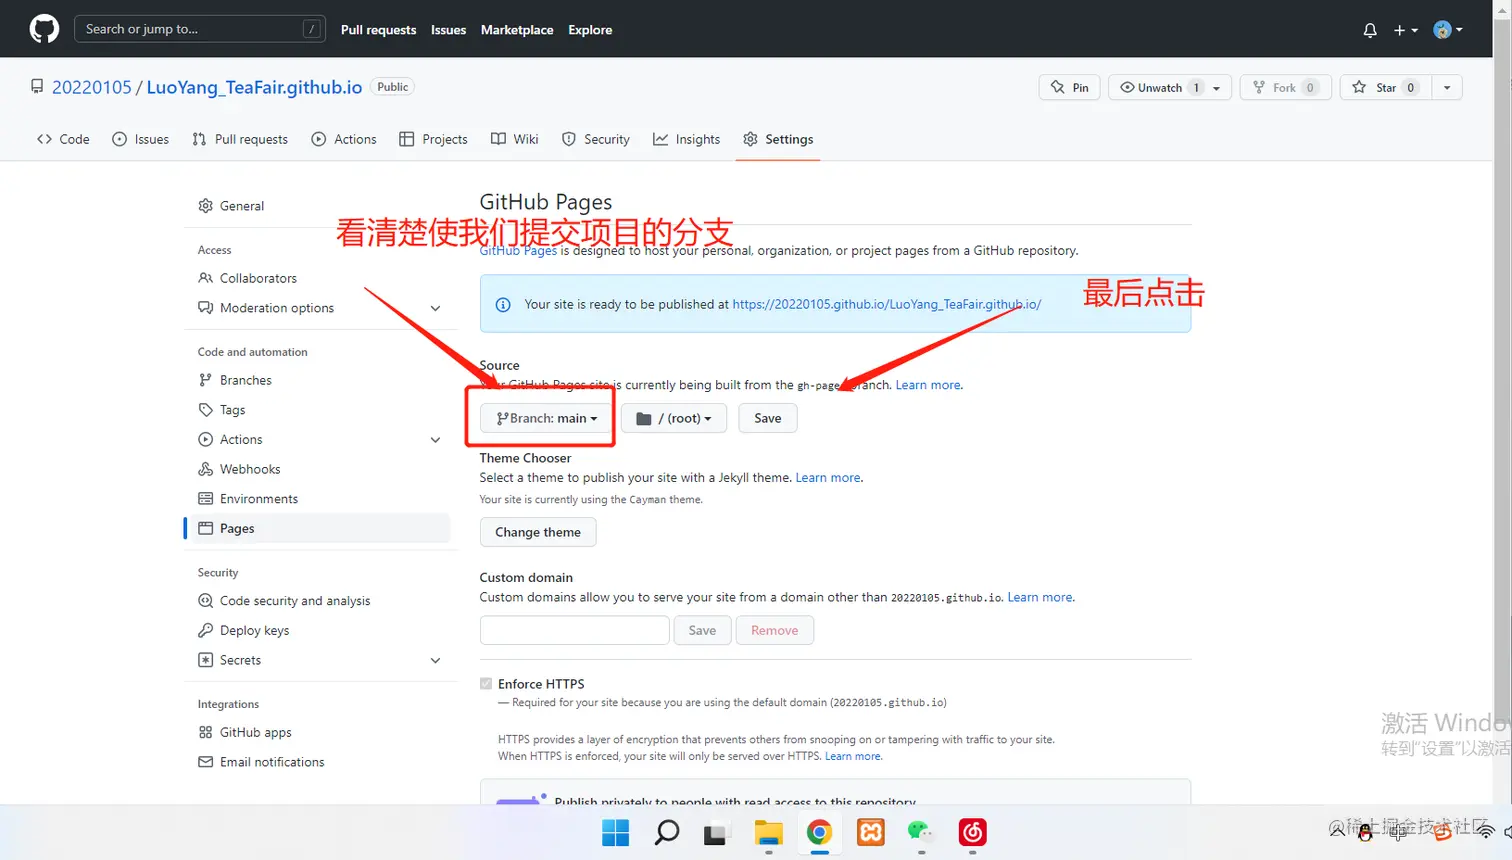Screen dimensions: 1512x860
Task: Click Save for custom domain
Action: 702,630
